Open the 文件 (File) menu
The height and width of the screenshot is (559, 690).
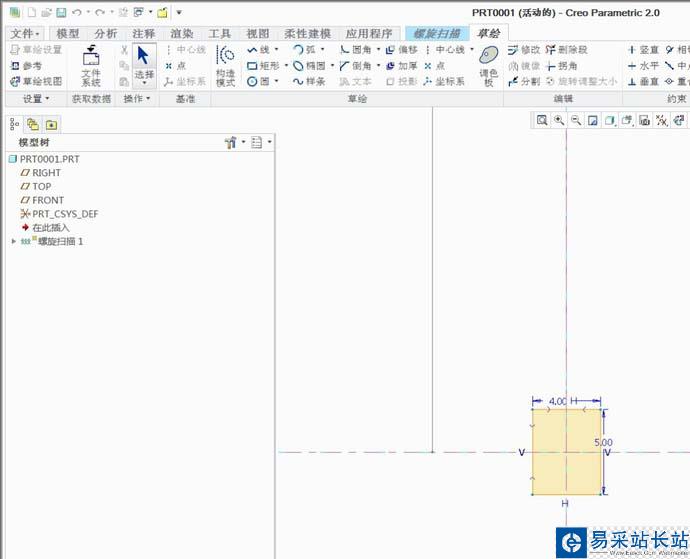pos(25,33)
